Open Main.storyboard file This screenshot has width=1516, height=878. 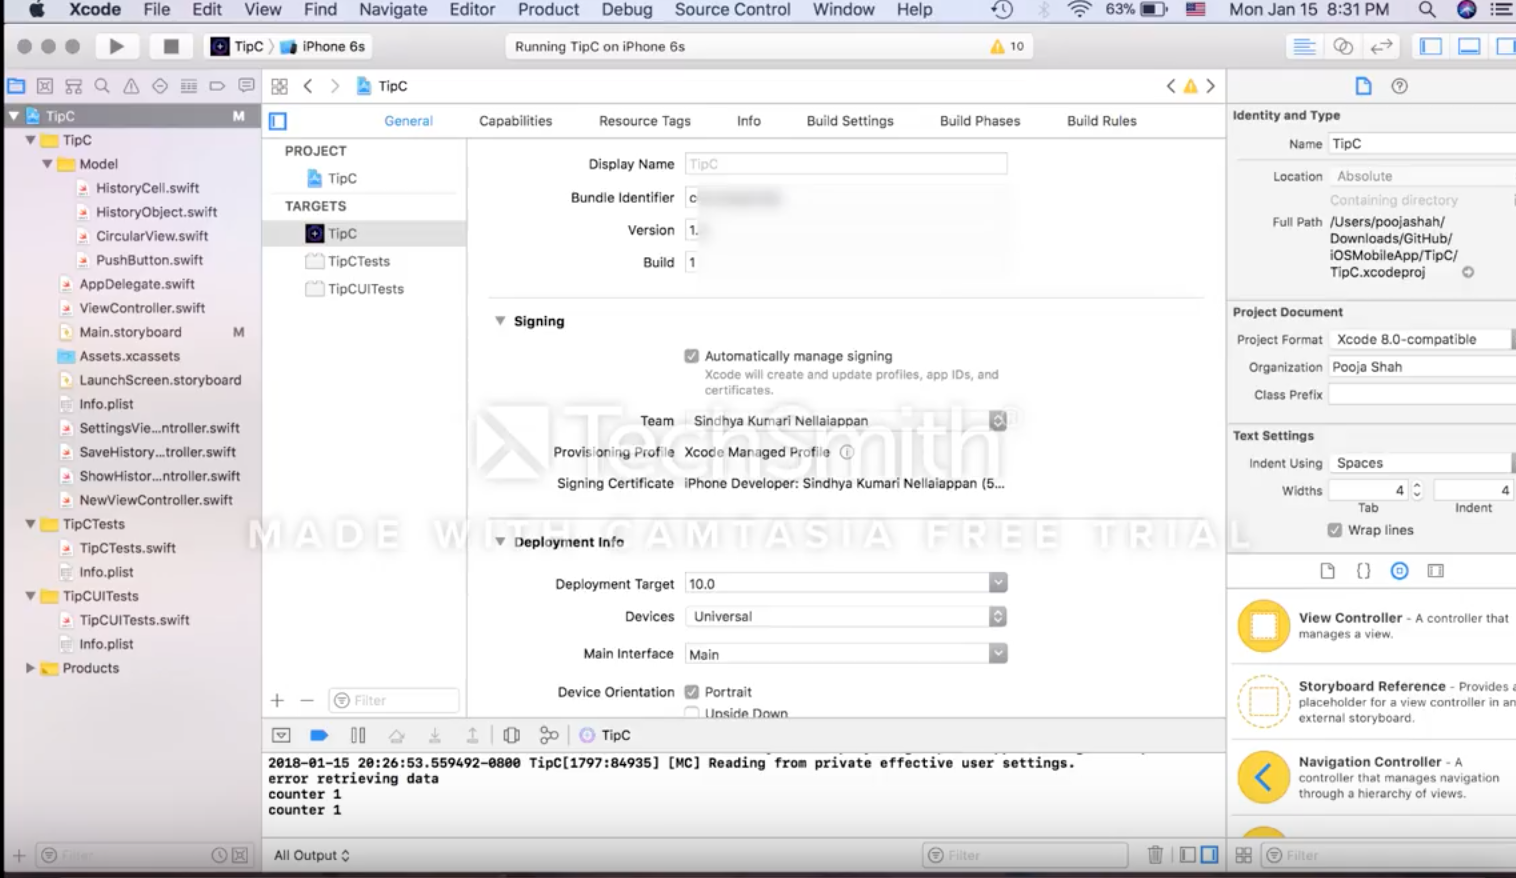click(130, 332)
